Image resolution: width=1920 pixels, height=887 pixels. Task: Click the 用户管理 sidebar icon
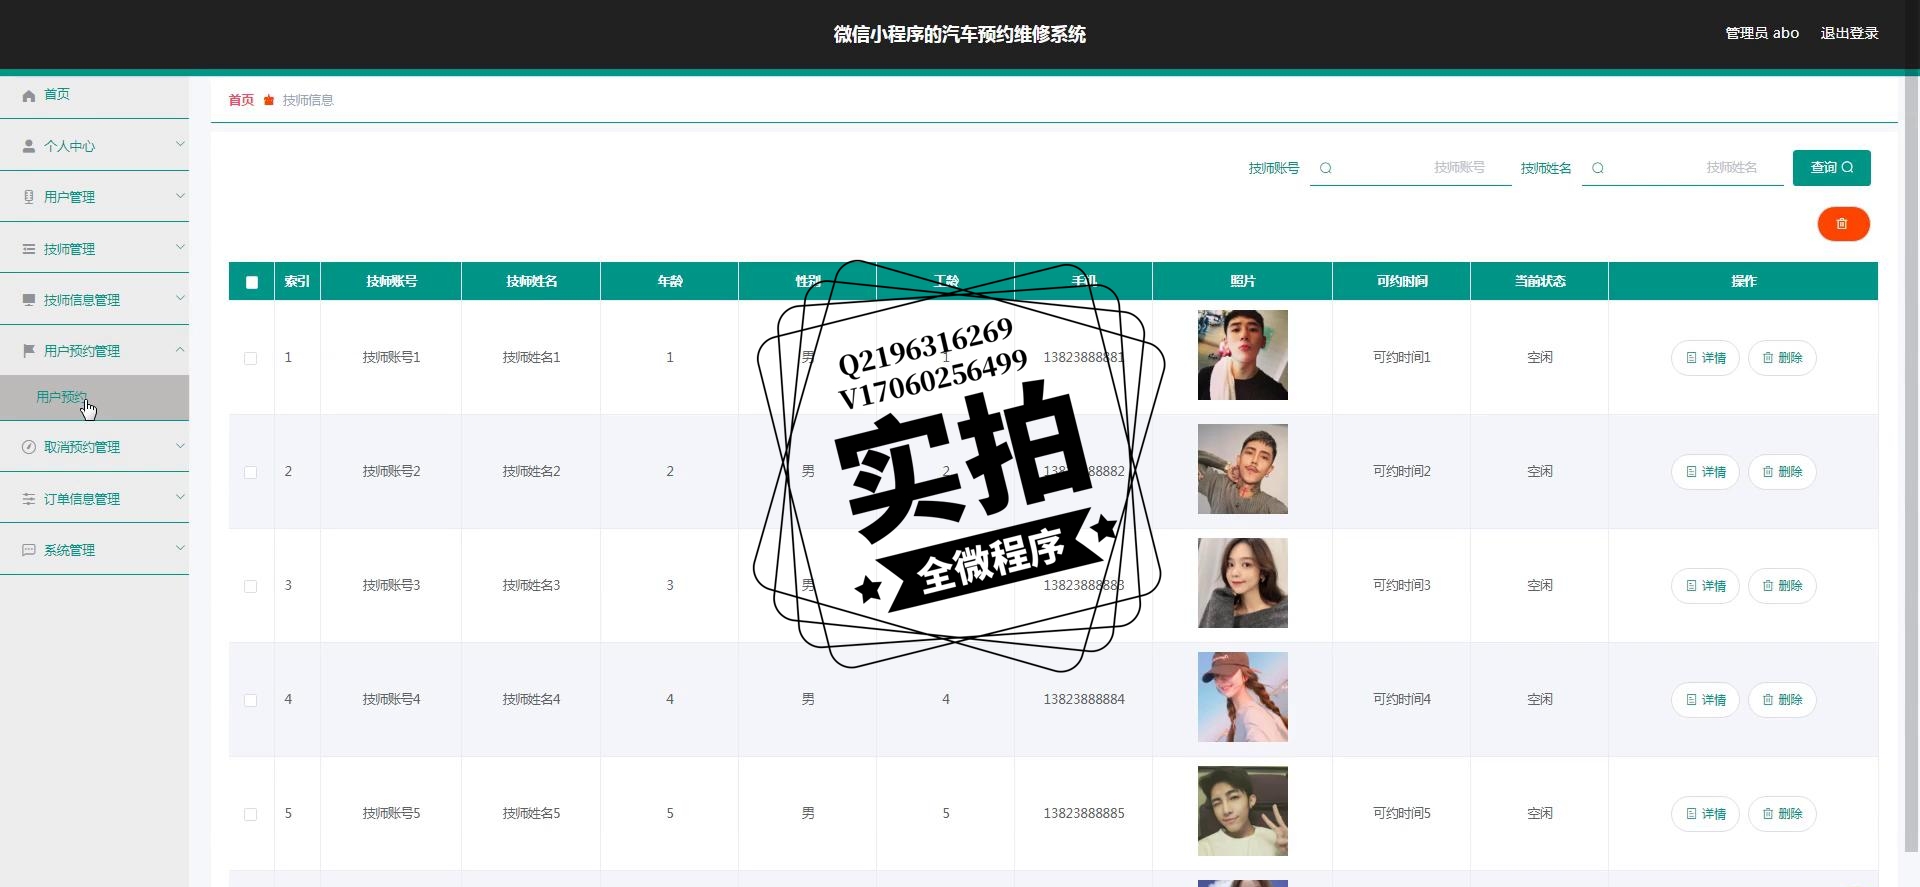click(29, 197)
